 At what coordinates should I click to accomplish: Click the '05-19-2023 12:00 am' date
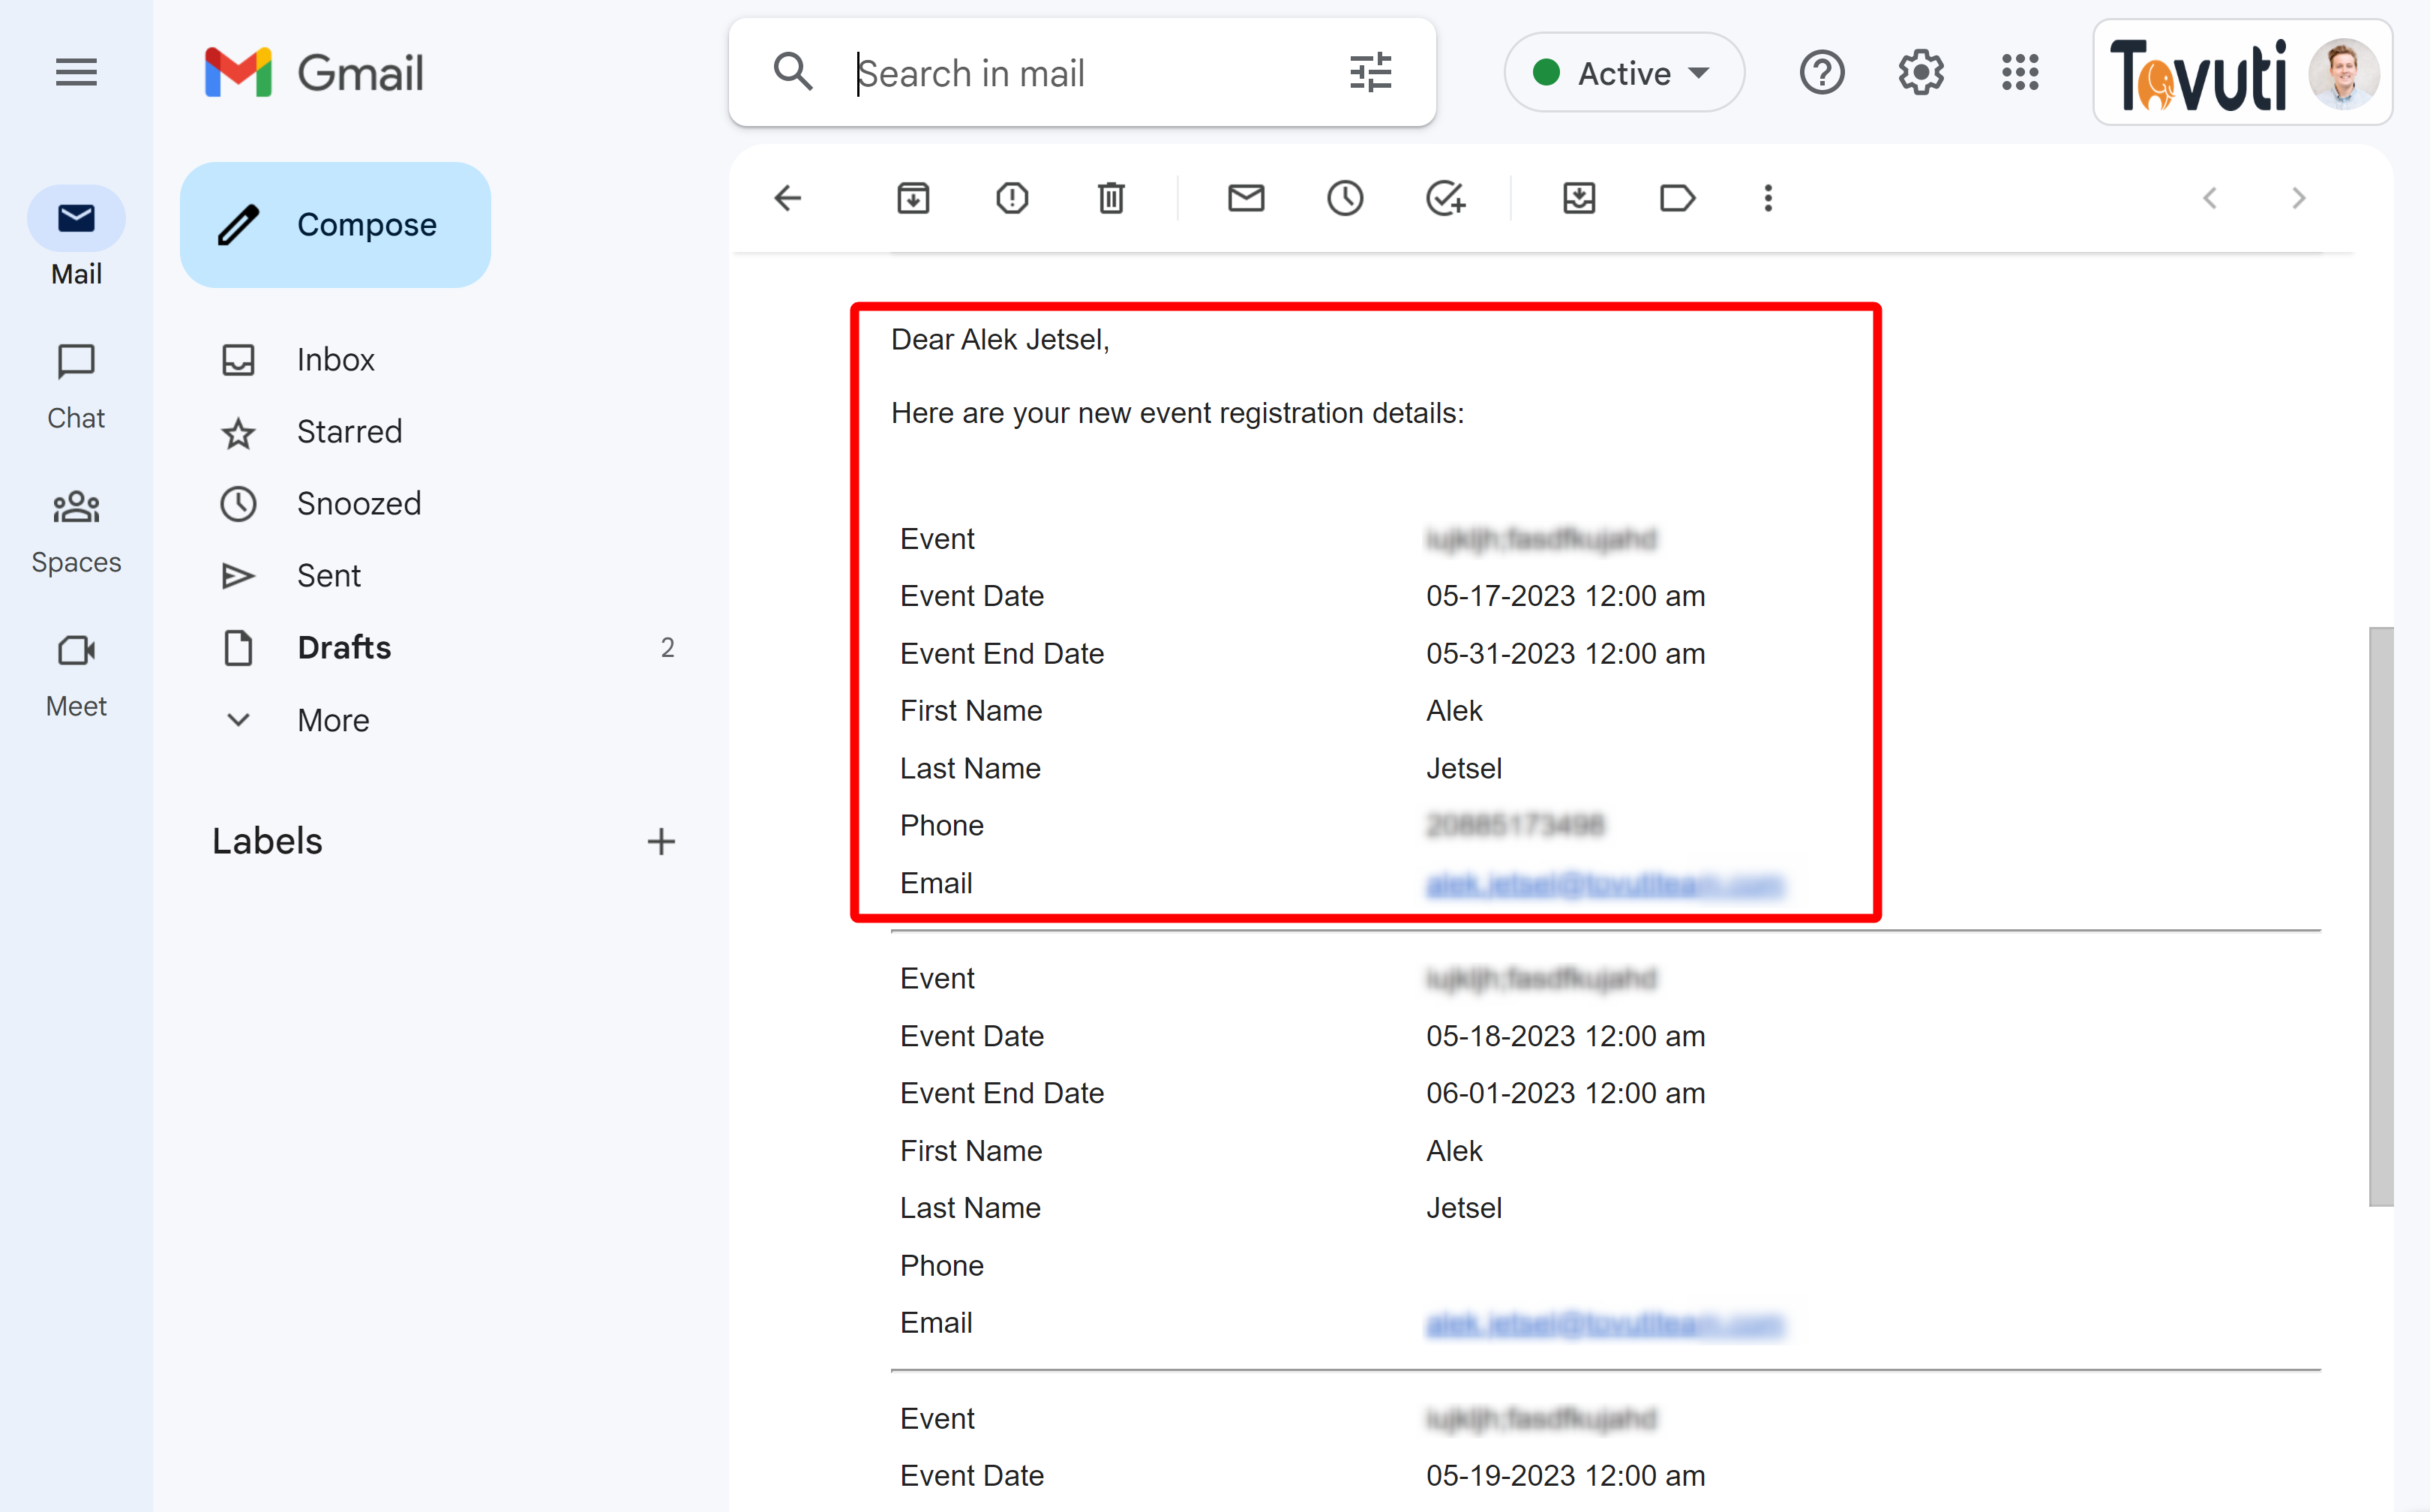pos(1565,1476)
